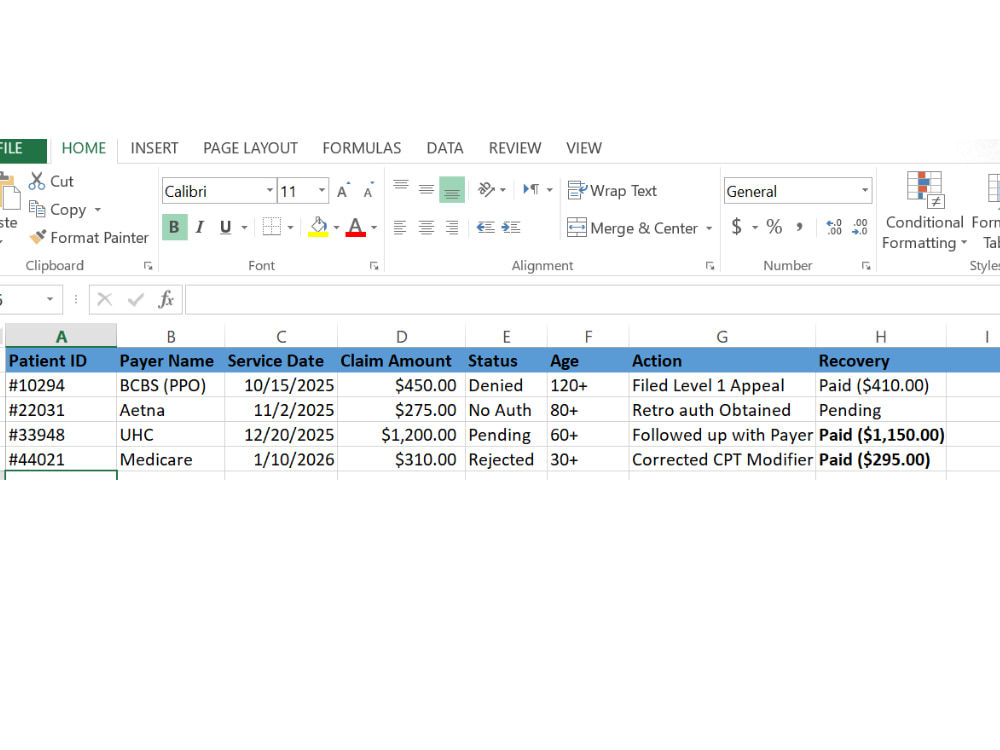
Task: Open the font color dropdown arrow
Action: pos(374,227)
